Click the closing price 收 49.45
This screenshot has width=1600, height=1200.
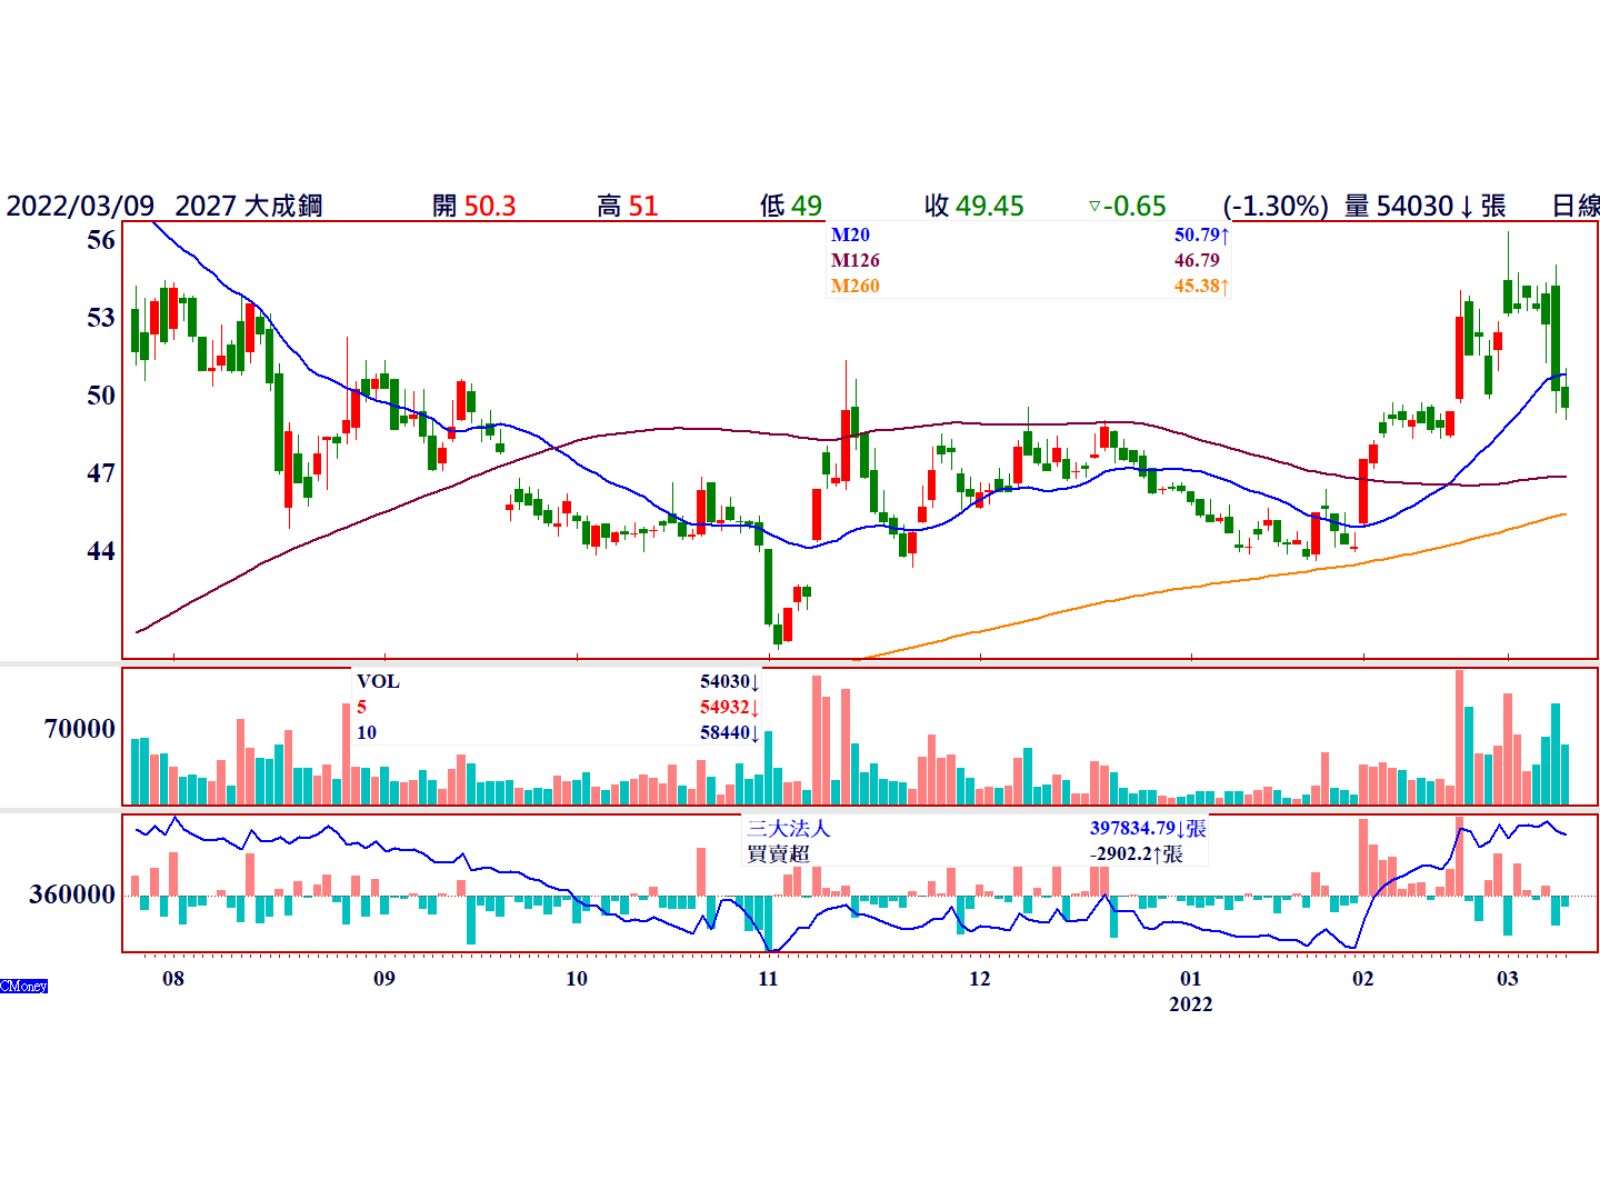974,206
